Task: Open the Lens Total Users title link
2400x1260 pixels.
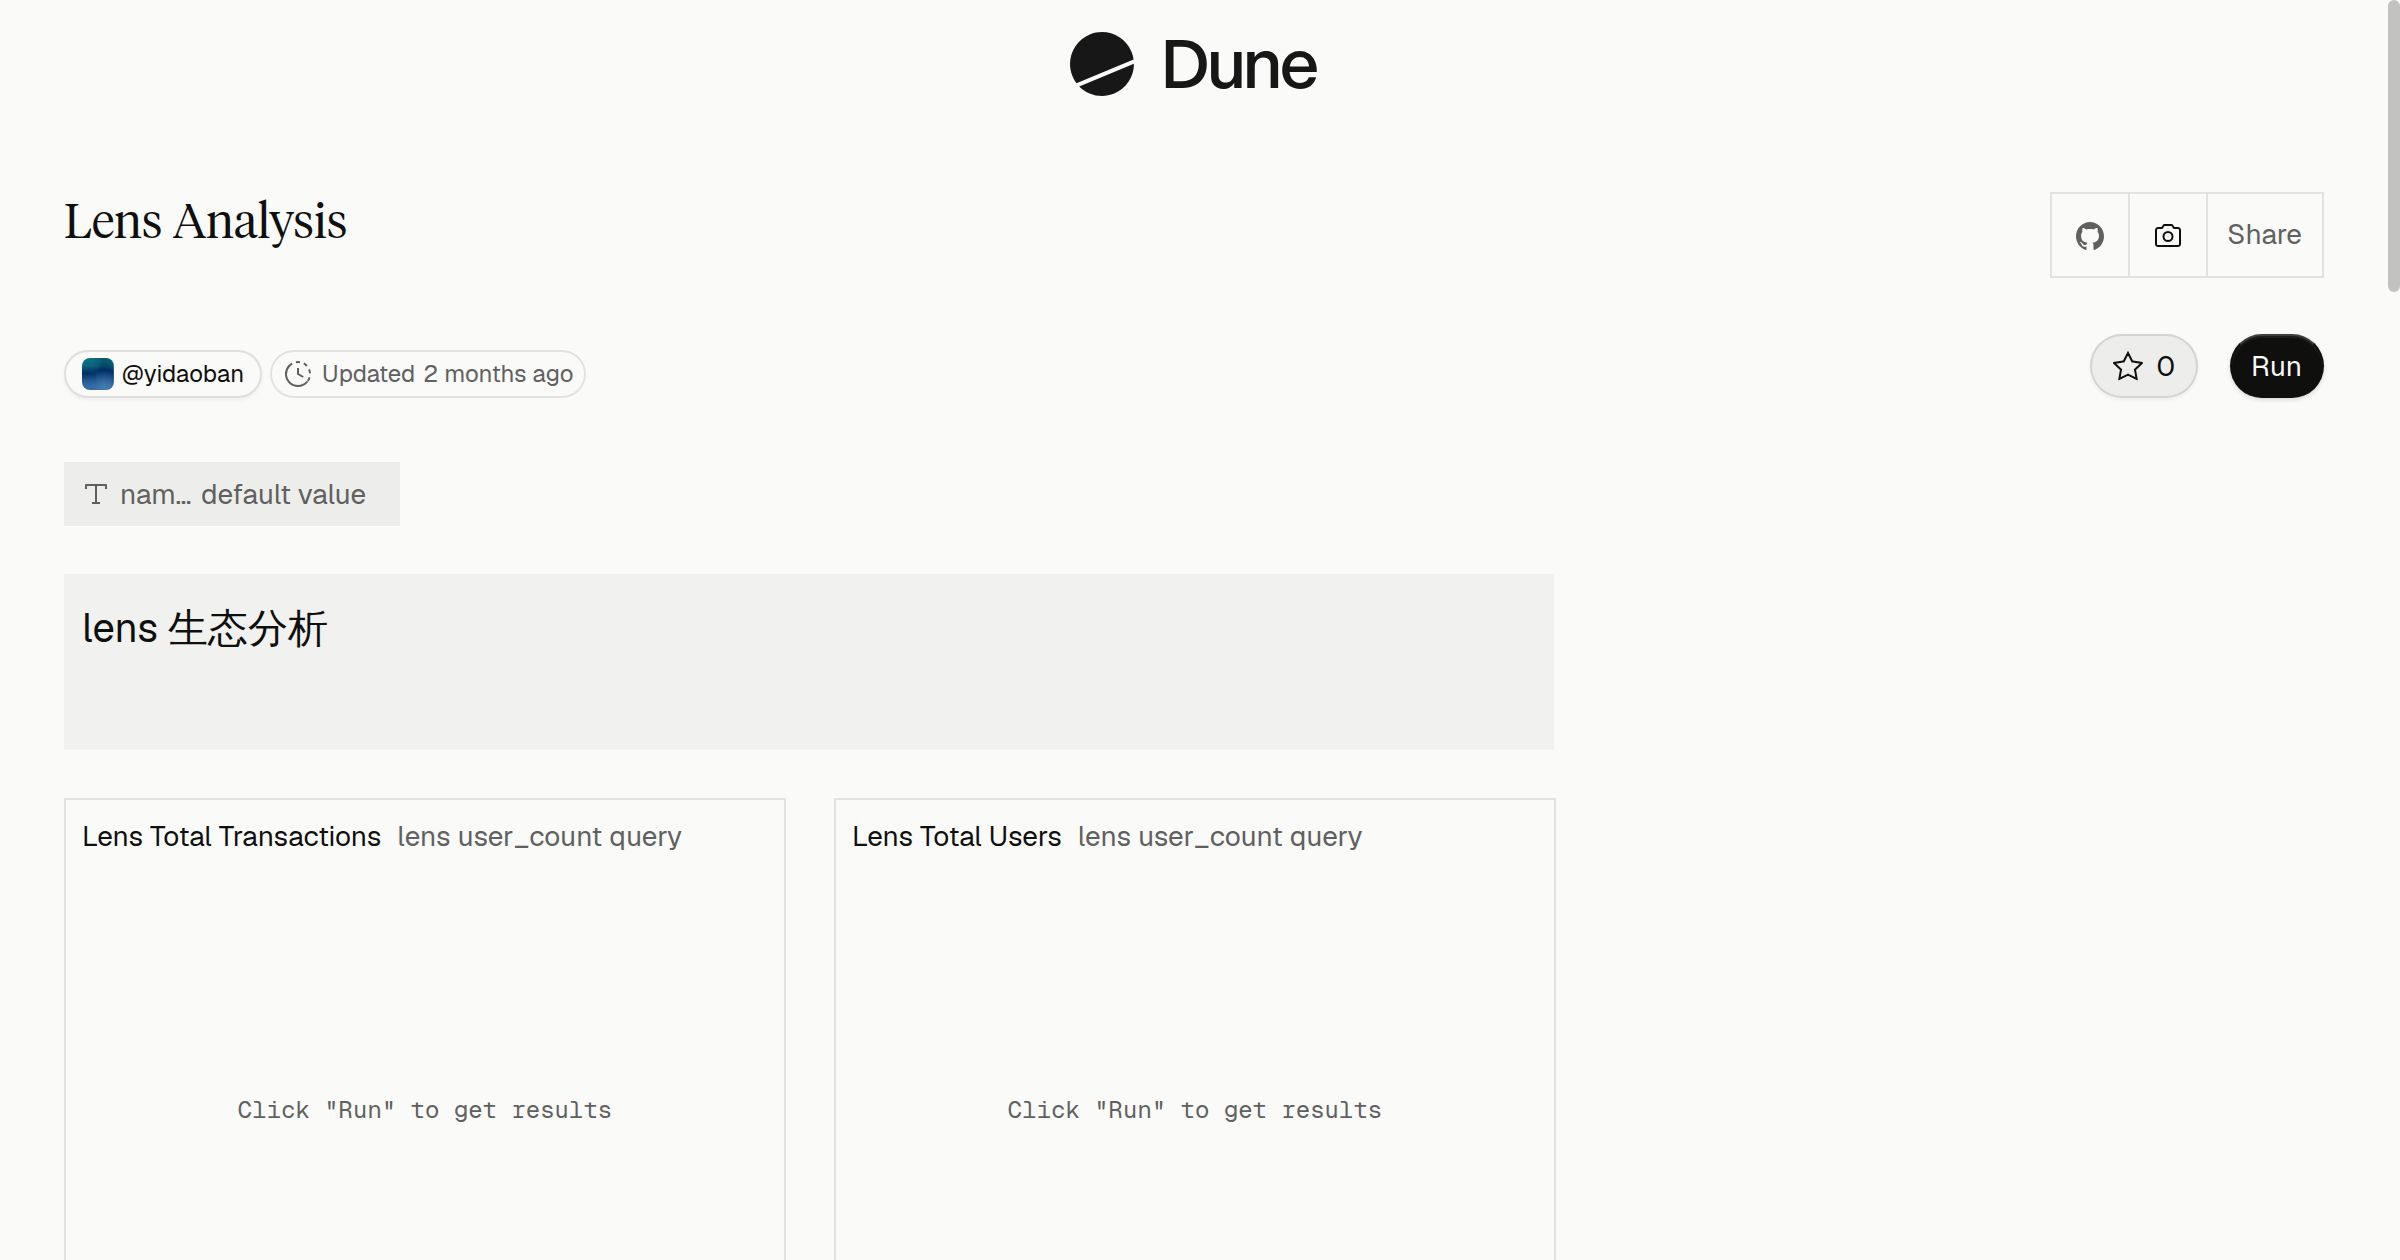Action: point(956,836)
